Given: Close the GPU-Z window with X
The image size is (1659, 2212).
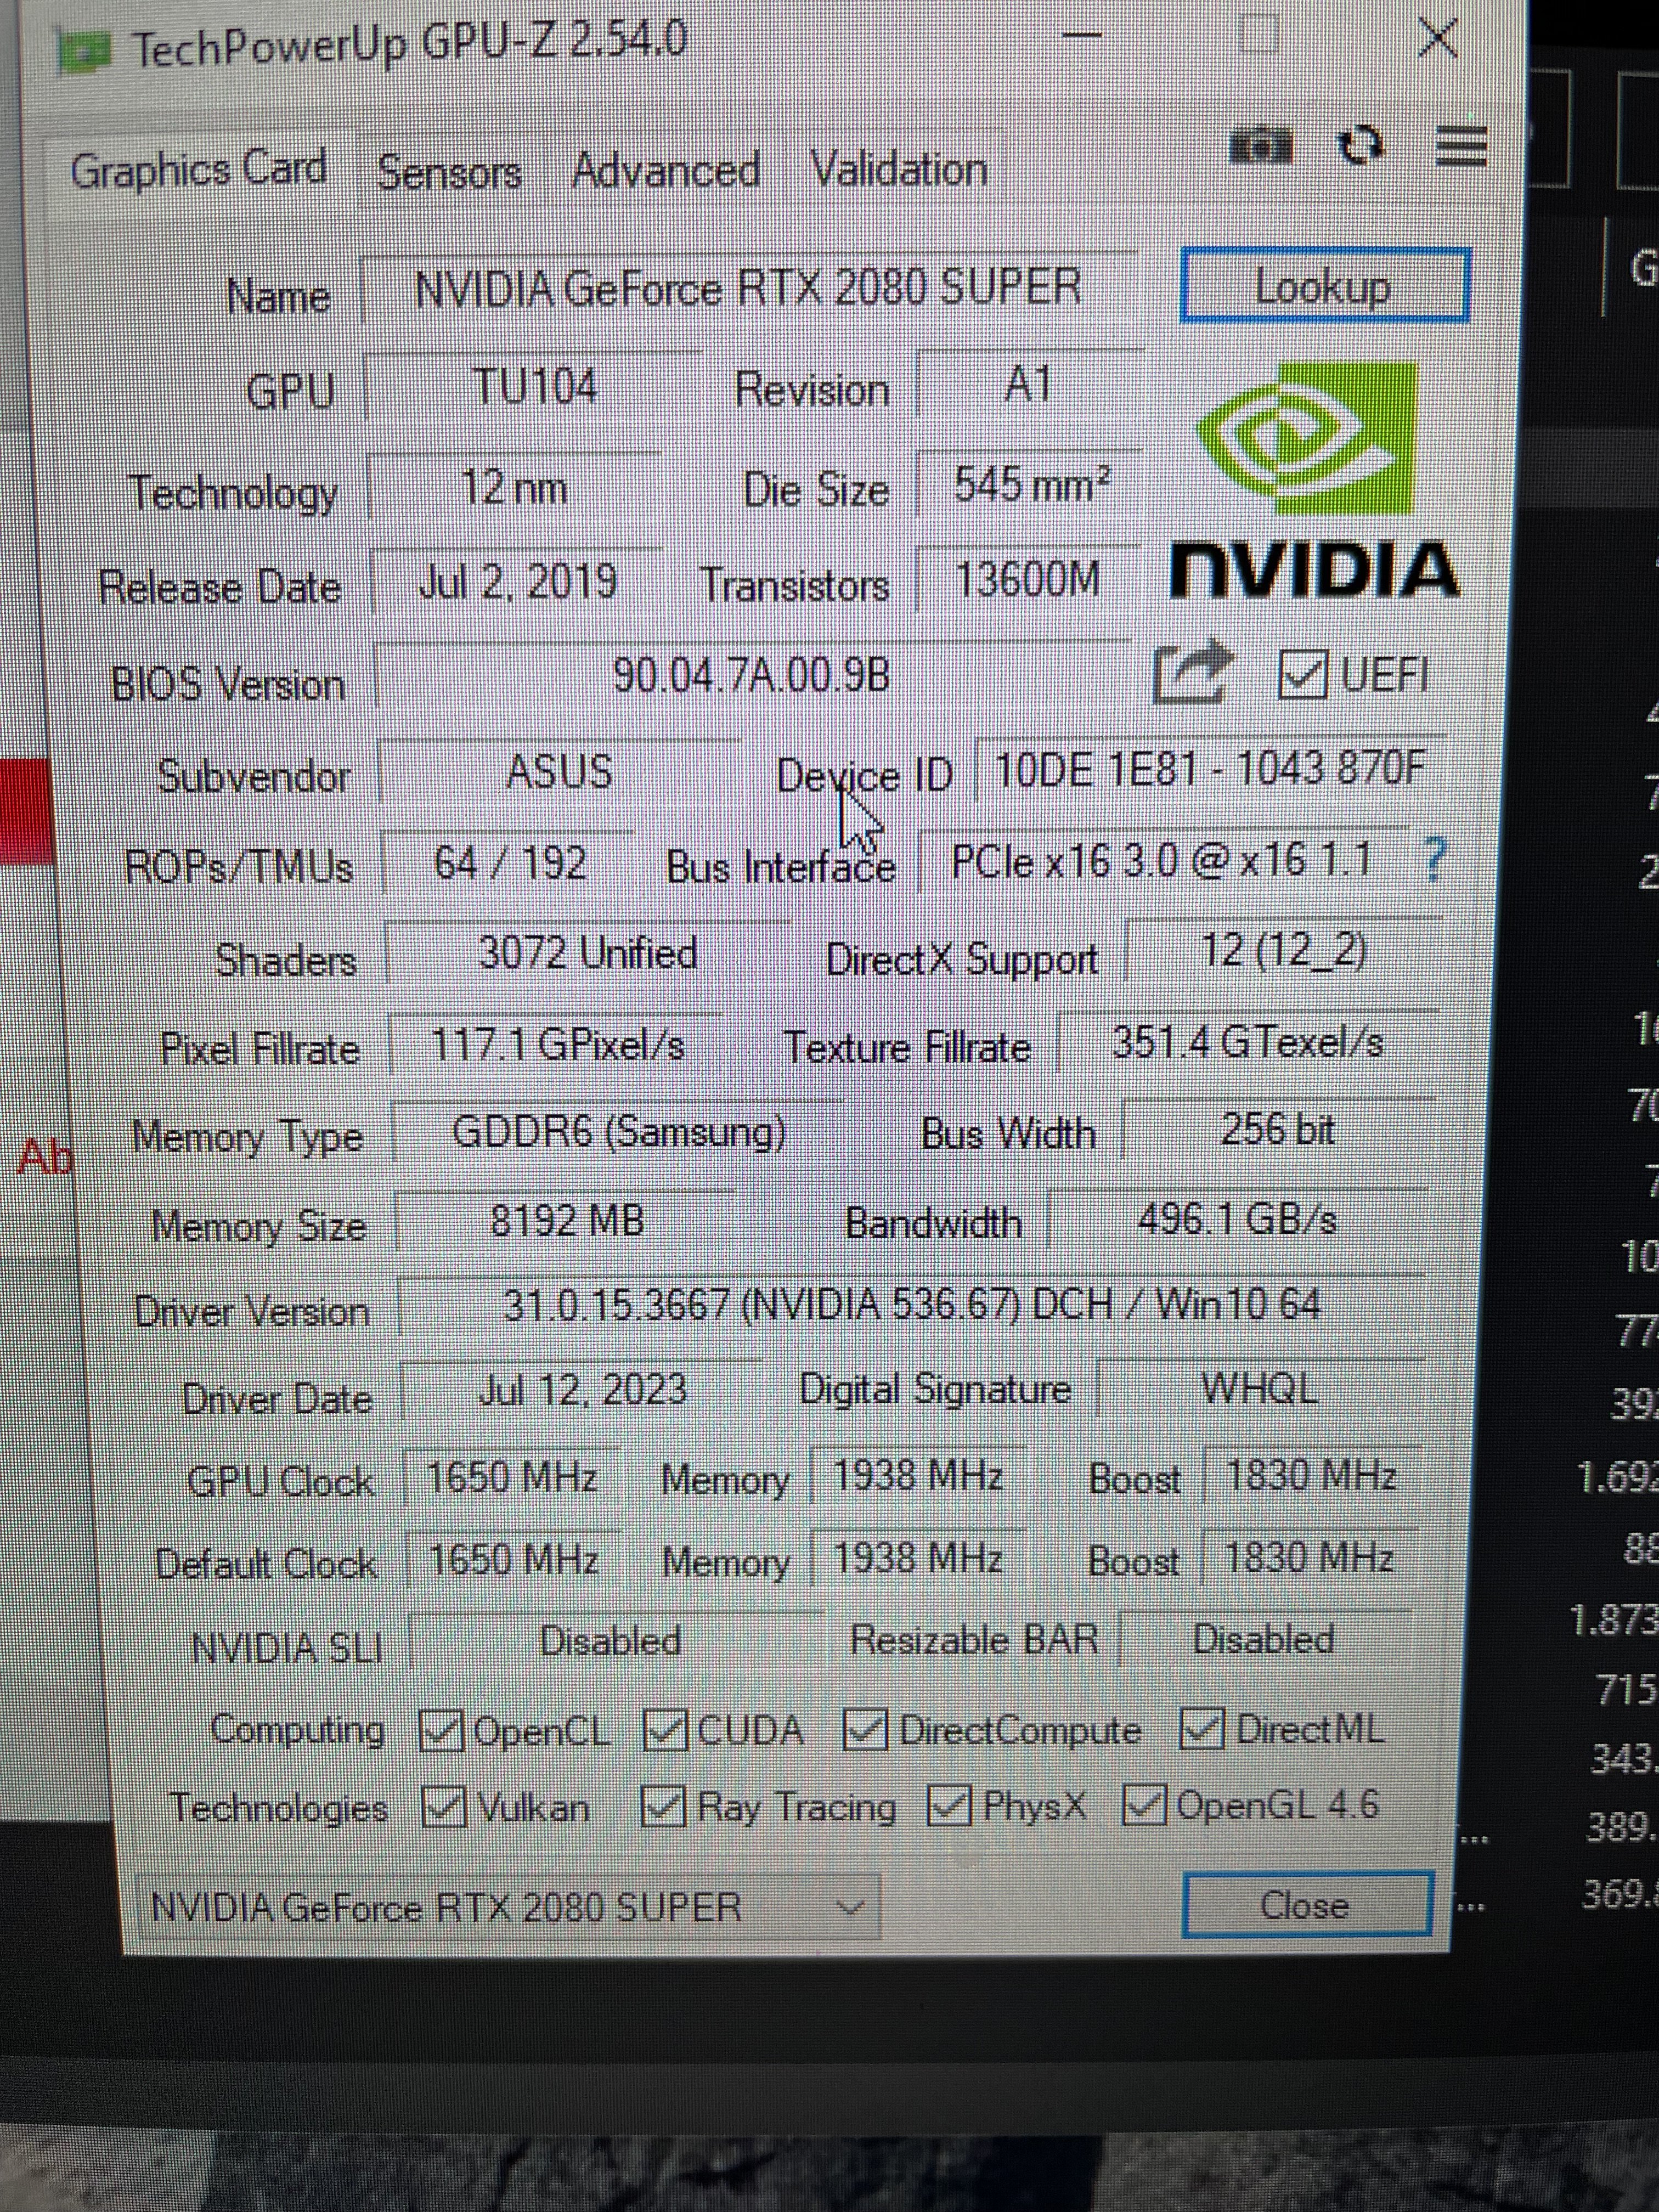Looking at the screenshot, I should coord(1437,40).
